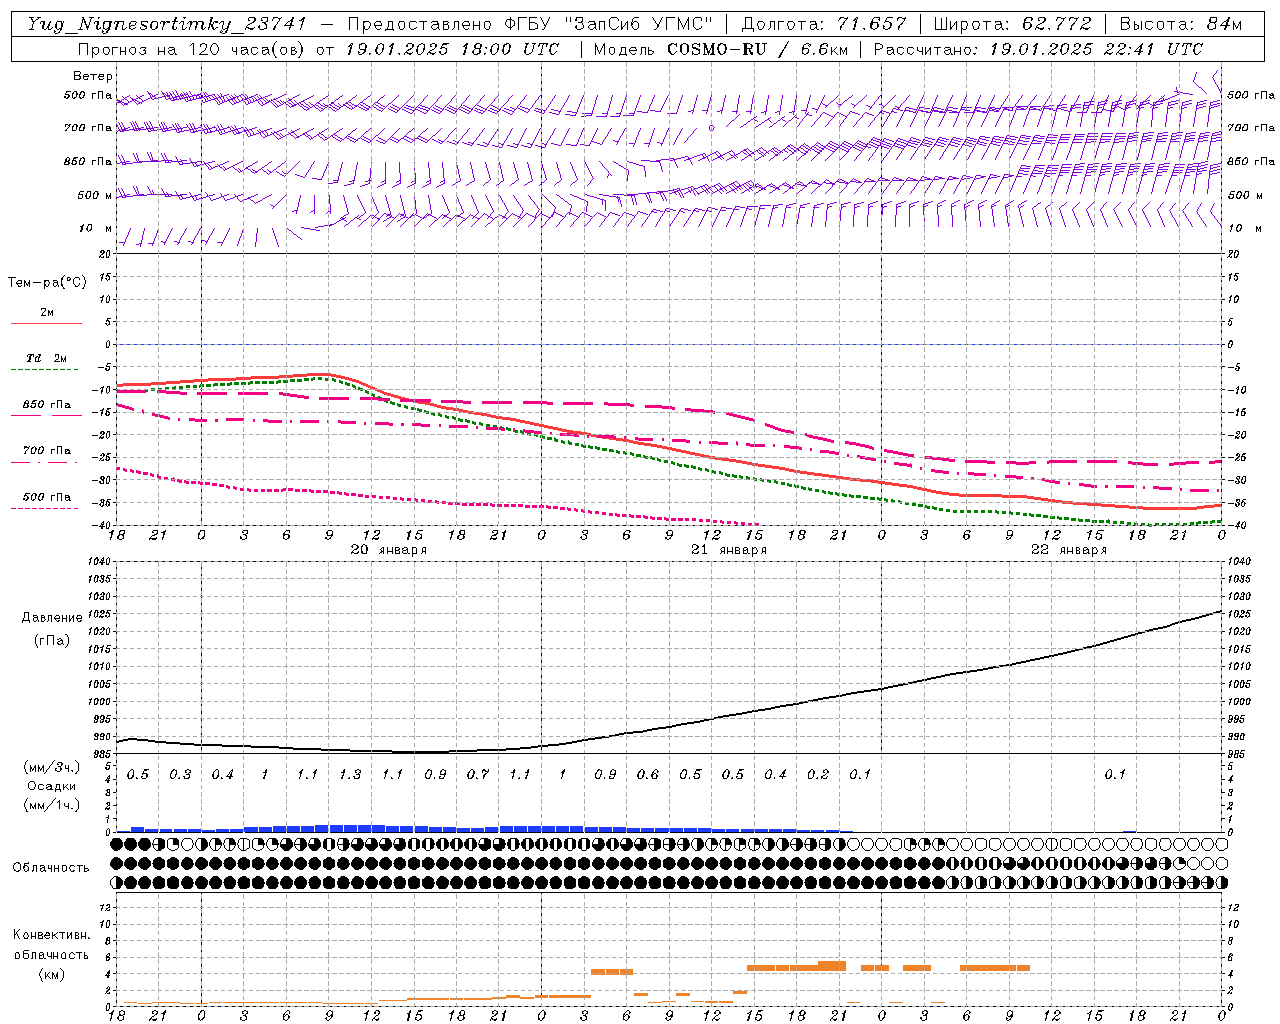Click the Высота: 84м value
Viewport: 1280px width, 1024px height.
click(x=1180, y=24)
